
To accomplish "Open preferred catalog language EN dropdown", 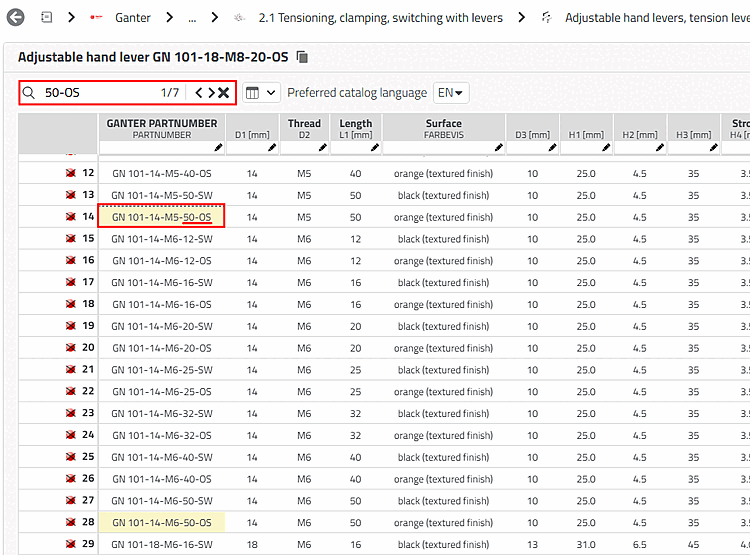I will [x=451, y=93].
